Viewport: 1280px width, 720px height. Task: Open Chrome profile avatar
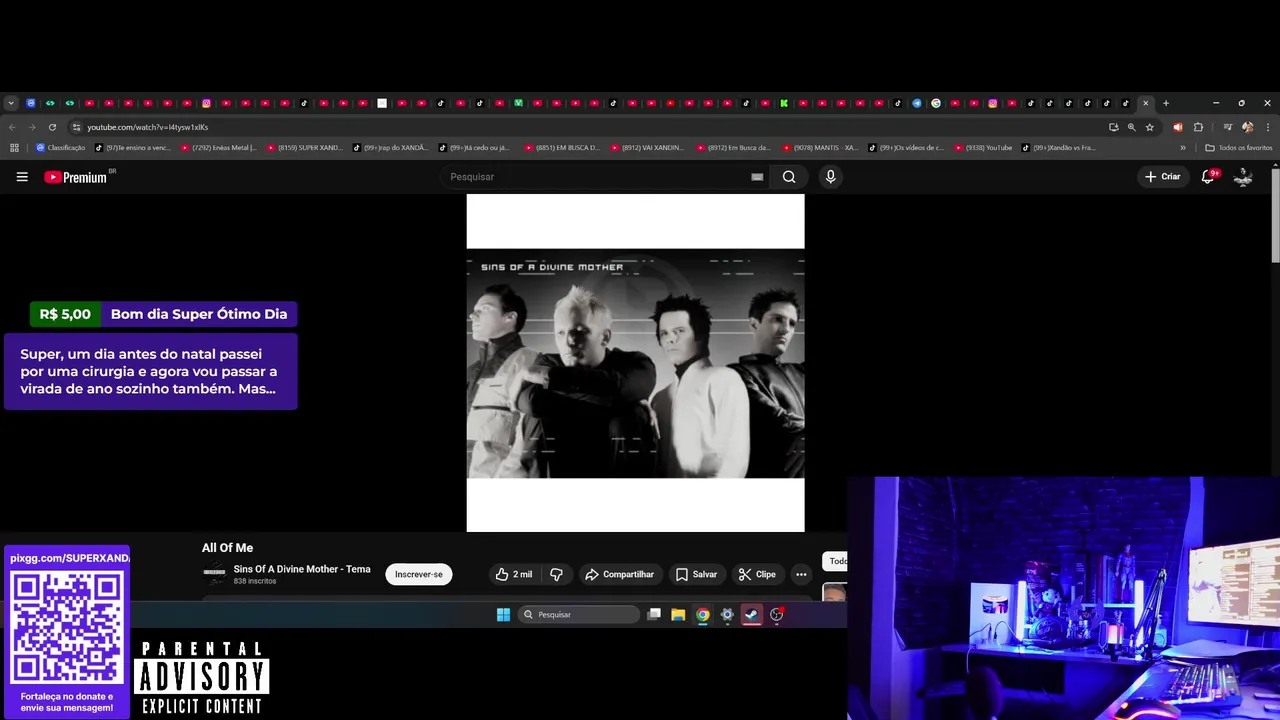[1247, 127]
